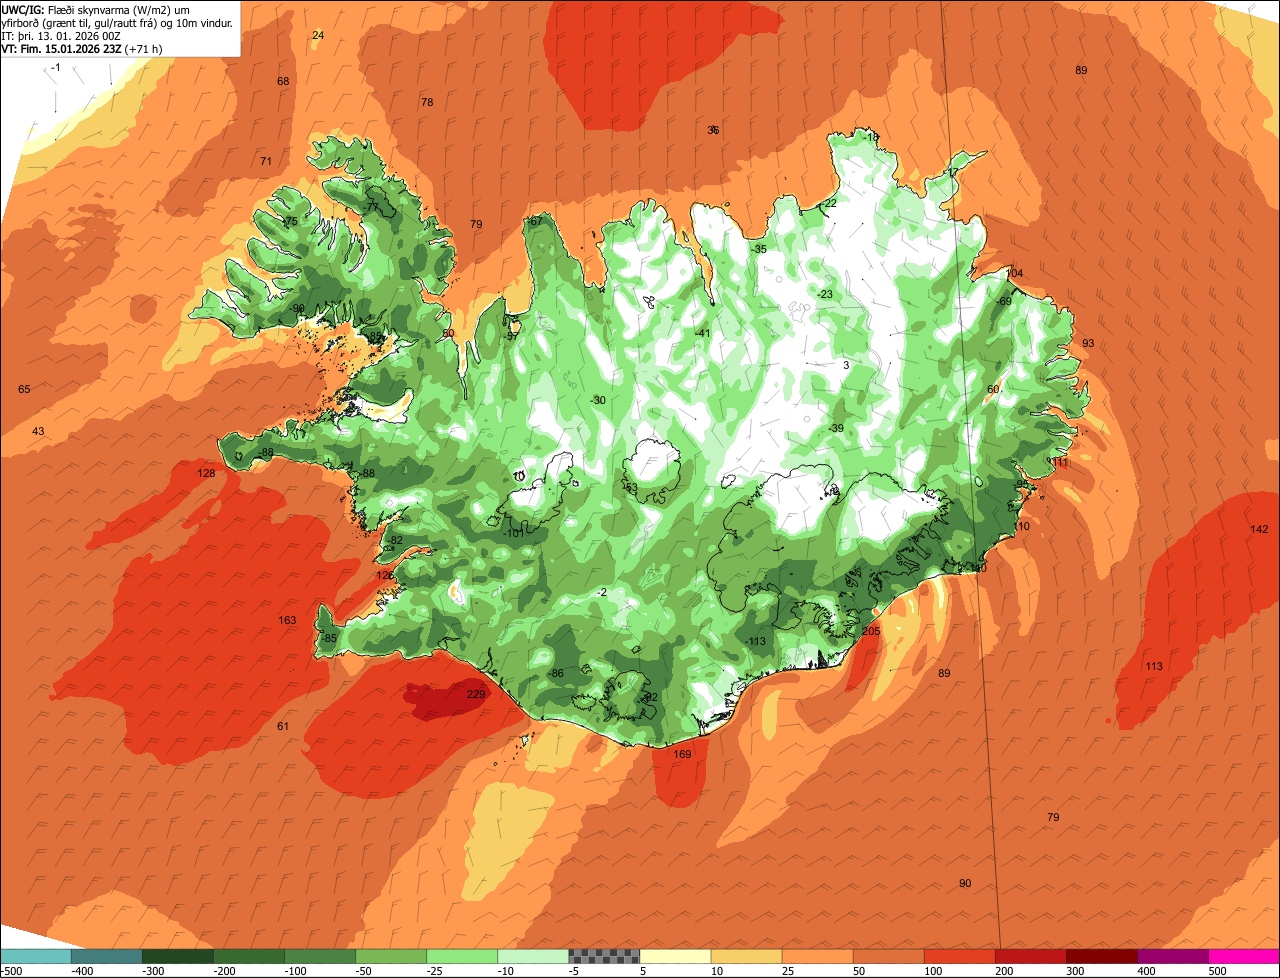Click the '500' label on the legend scale
1280x978 pixels.
(x=1218, y=971)
